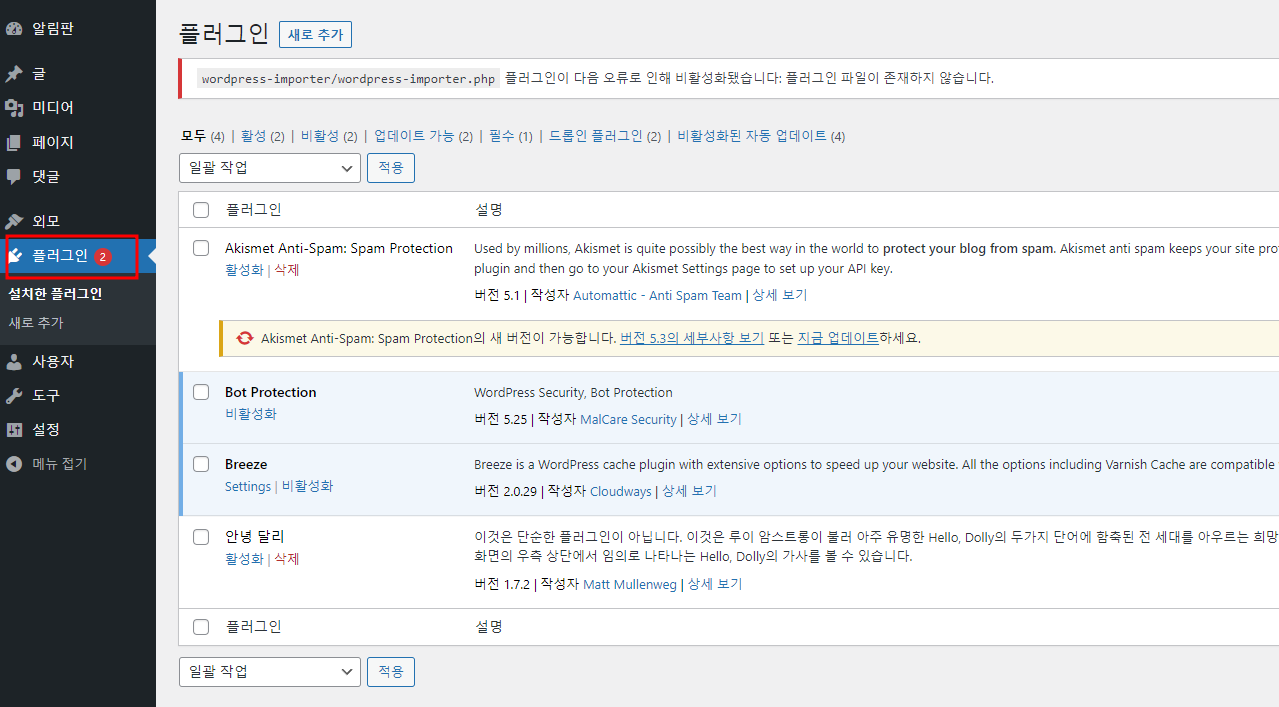
Task: Check the Akismet Anti-Spam plugin checkbox
Action: 201,248
